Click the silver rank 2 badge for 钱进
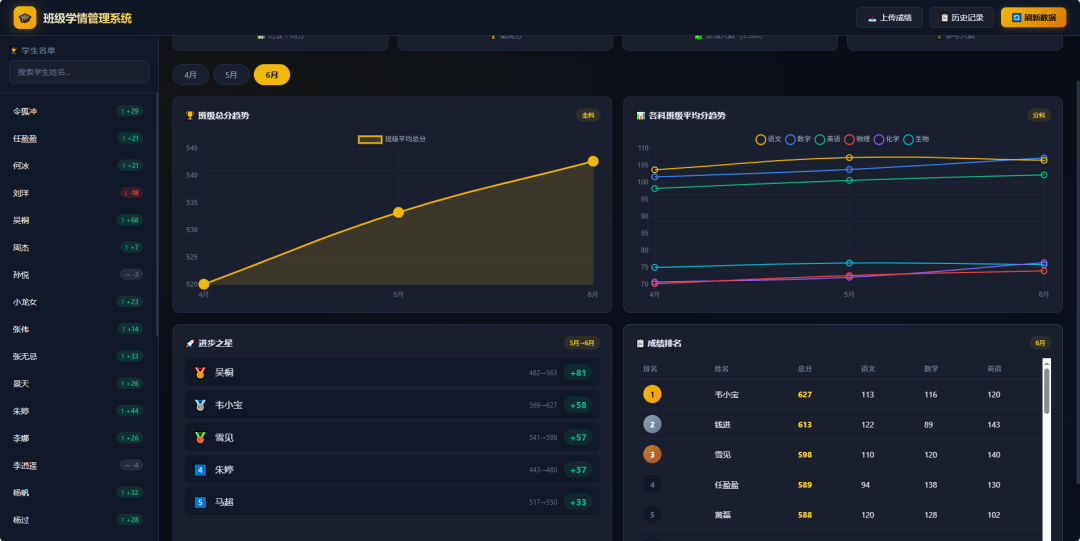This screenshot has width=1080, height=541. coord(652,425)
